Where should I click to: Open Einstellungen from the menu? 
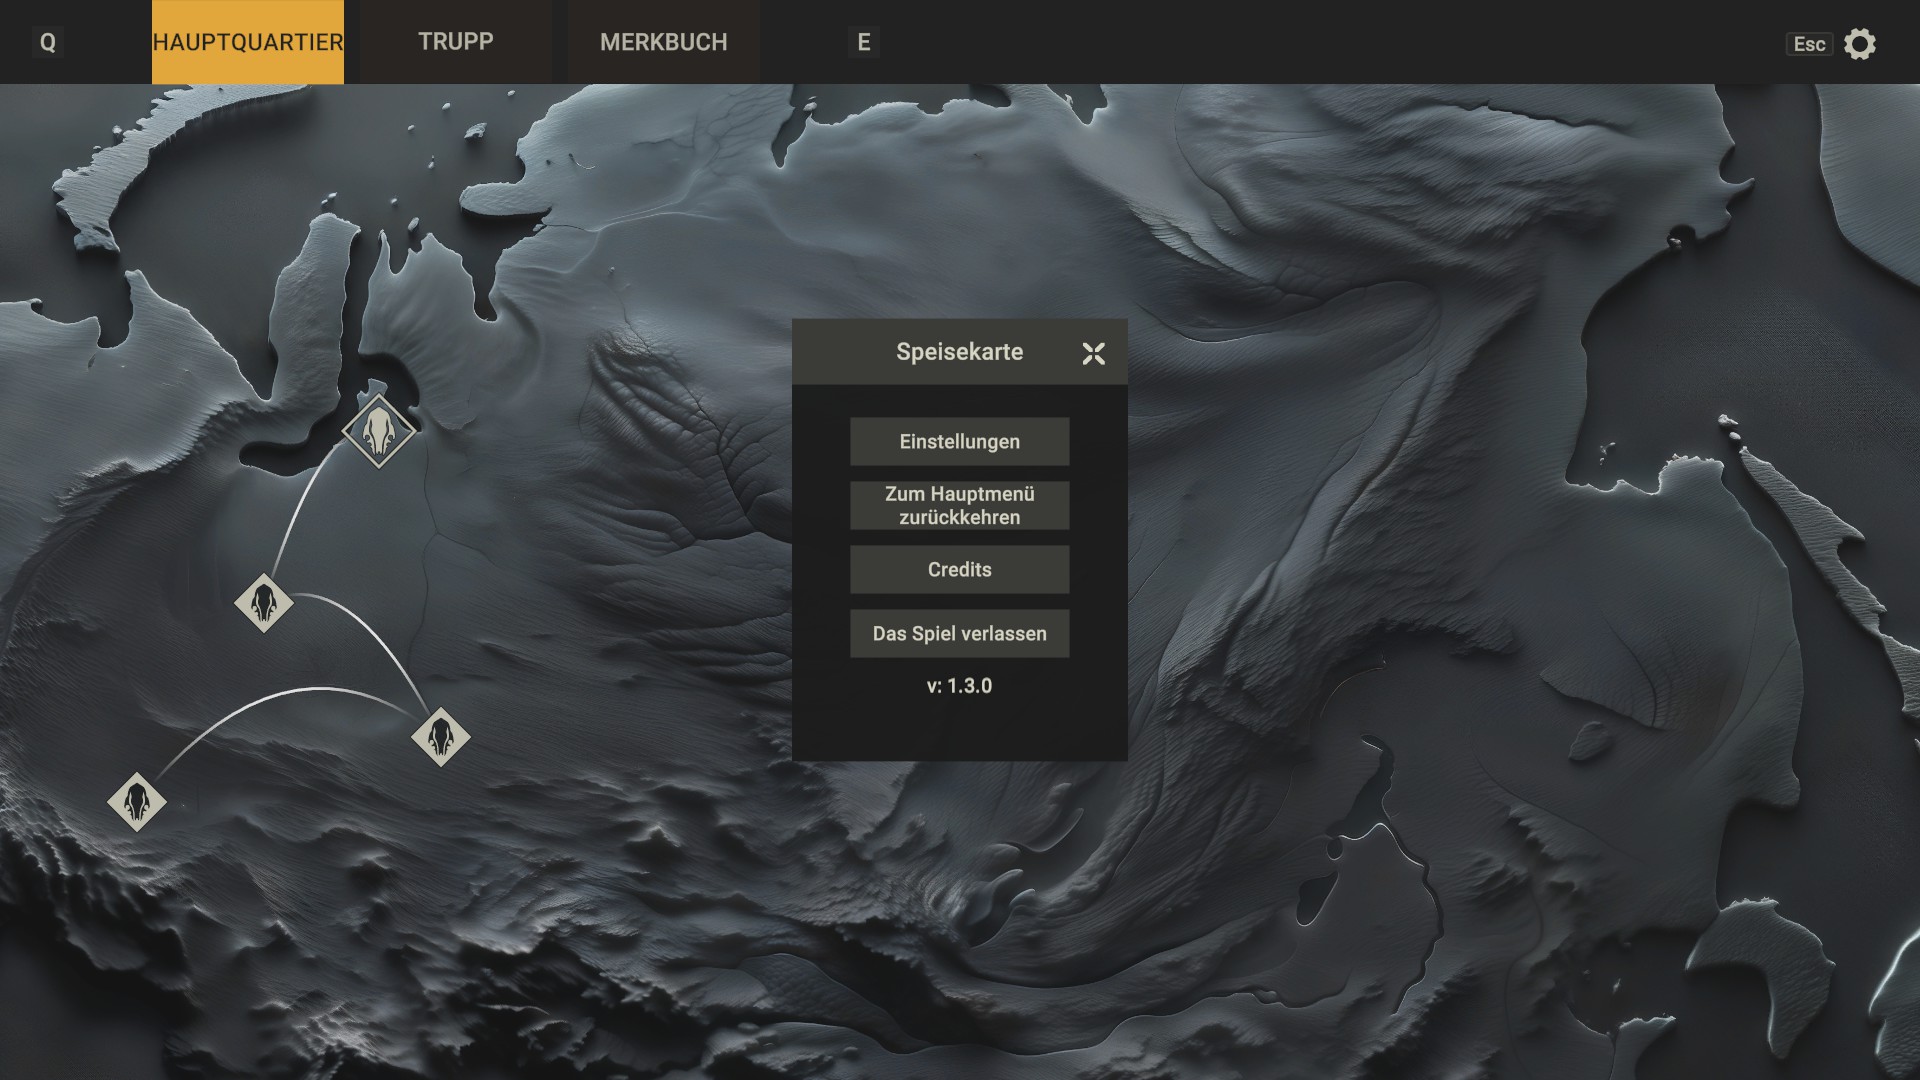[959, 441]
